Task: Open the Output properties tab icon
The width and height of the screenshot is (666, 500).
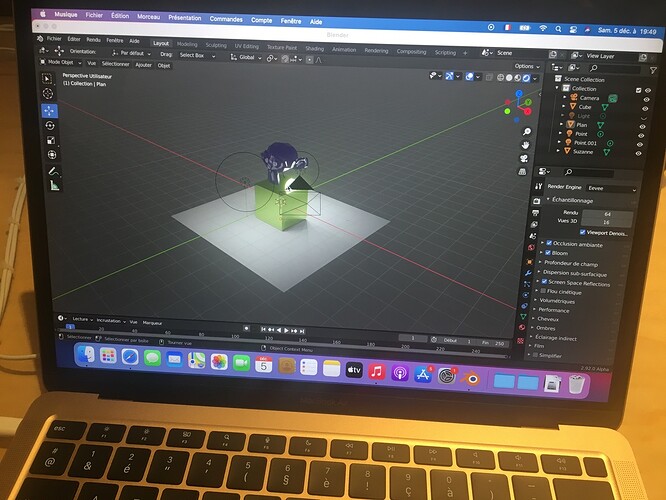Action: (x=536, y=212)
